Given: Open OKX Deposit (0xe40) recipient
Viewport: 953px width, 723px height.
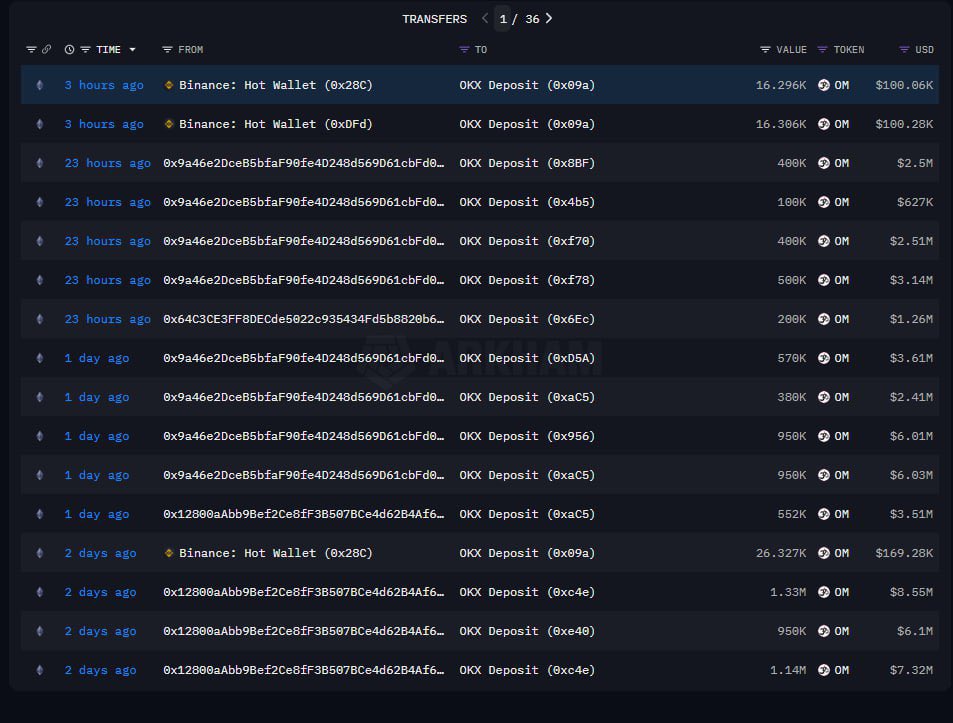Looking at the screenshot, I should click(527, 631).
